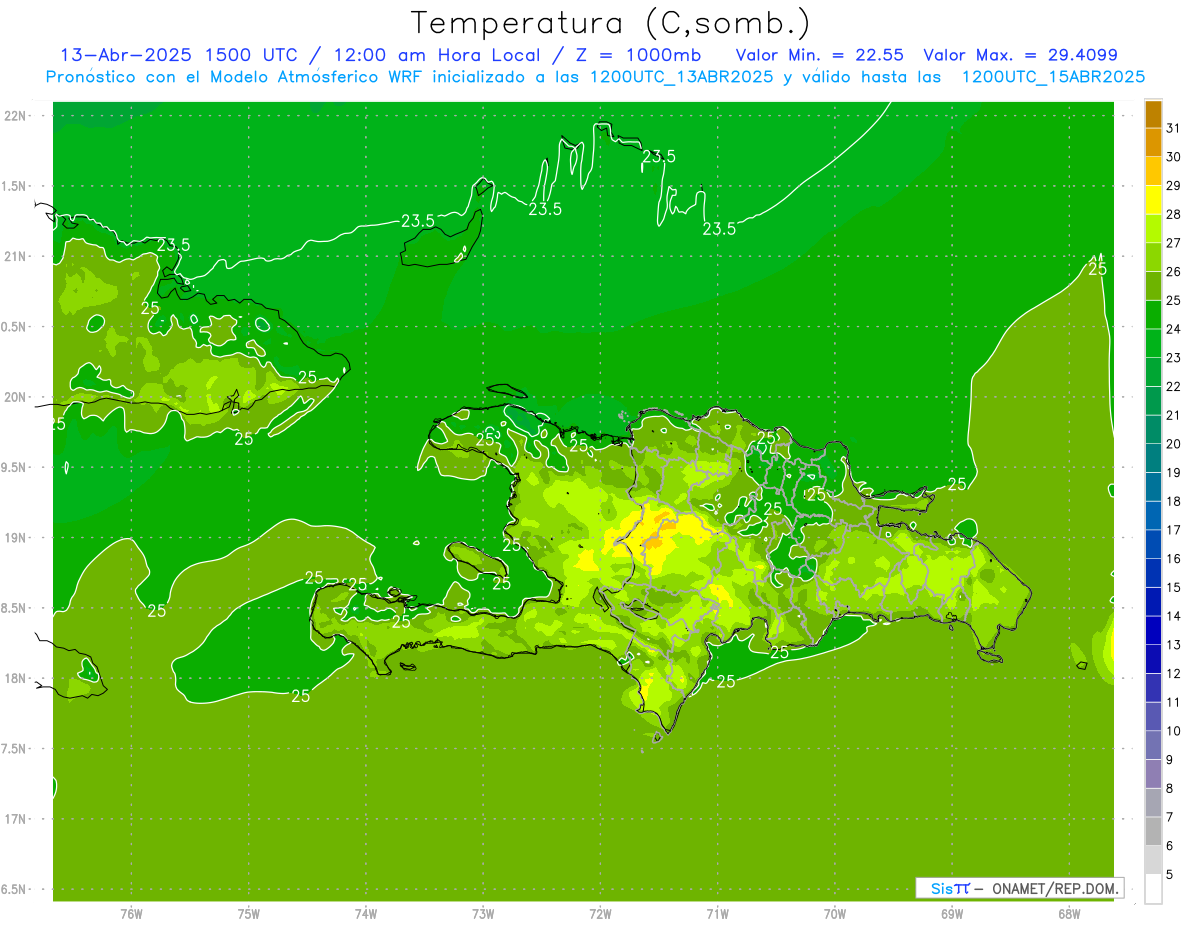This screenshot has width=1200, height=927.
Task: Click the '0.5N' latitude axis label
Action: 14,327
